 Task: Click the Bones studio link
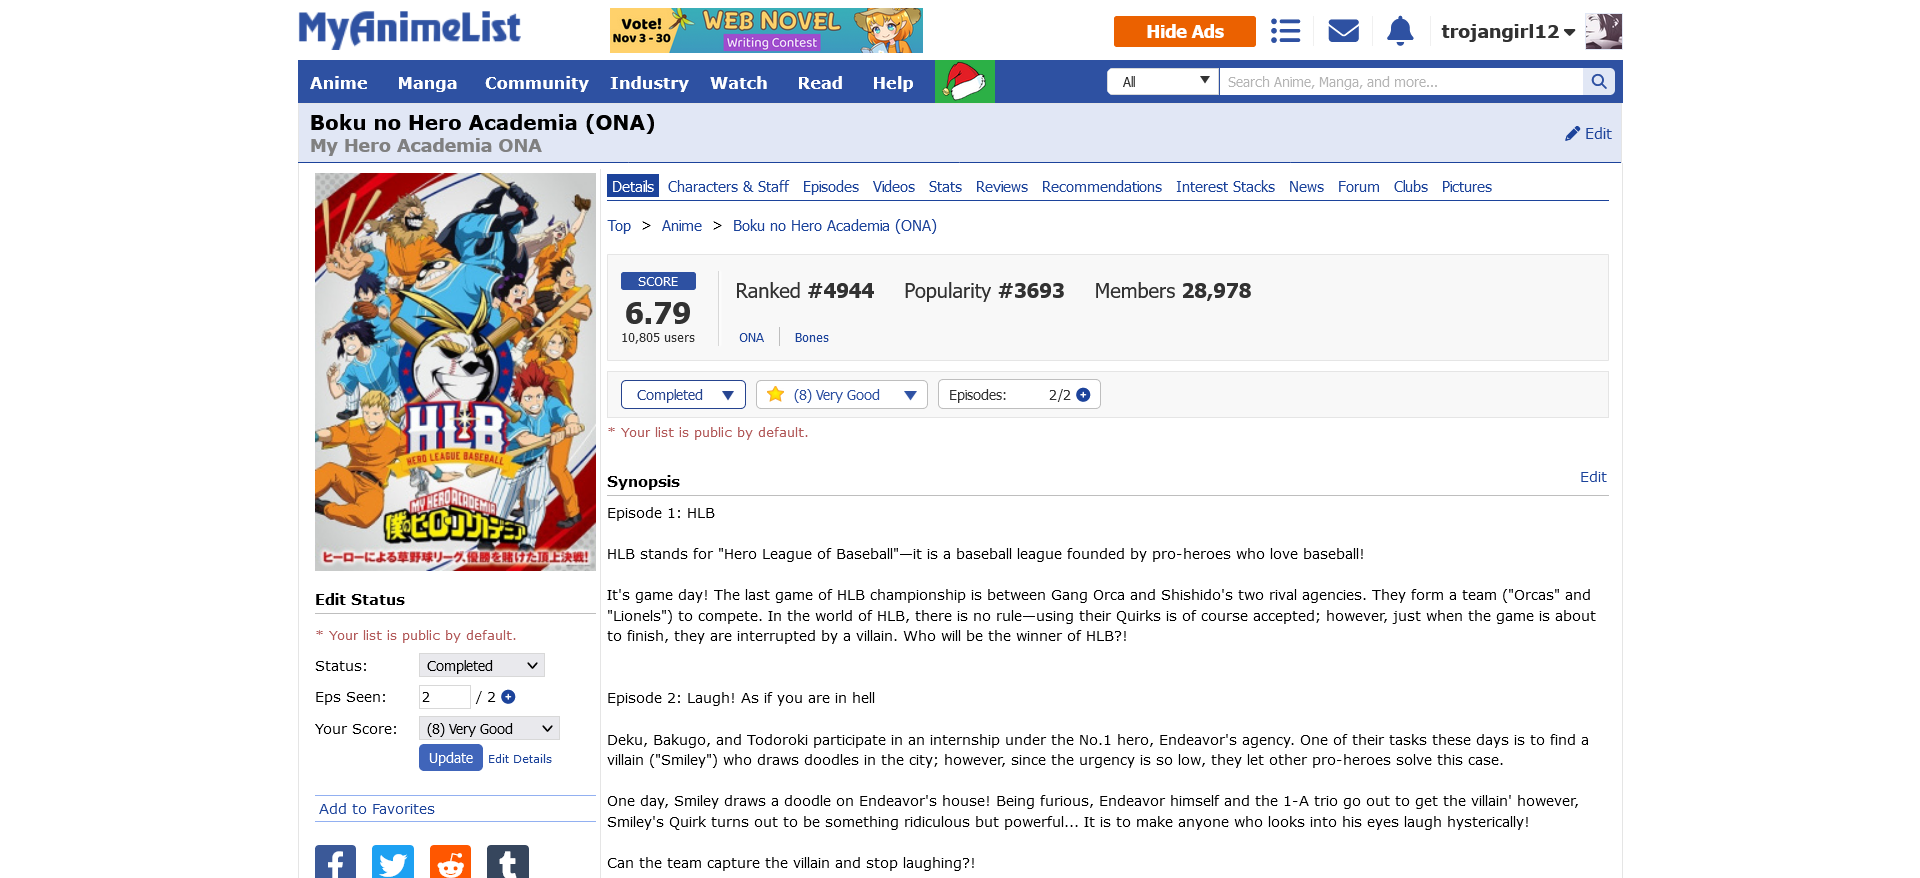coord(811,338)
